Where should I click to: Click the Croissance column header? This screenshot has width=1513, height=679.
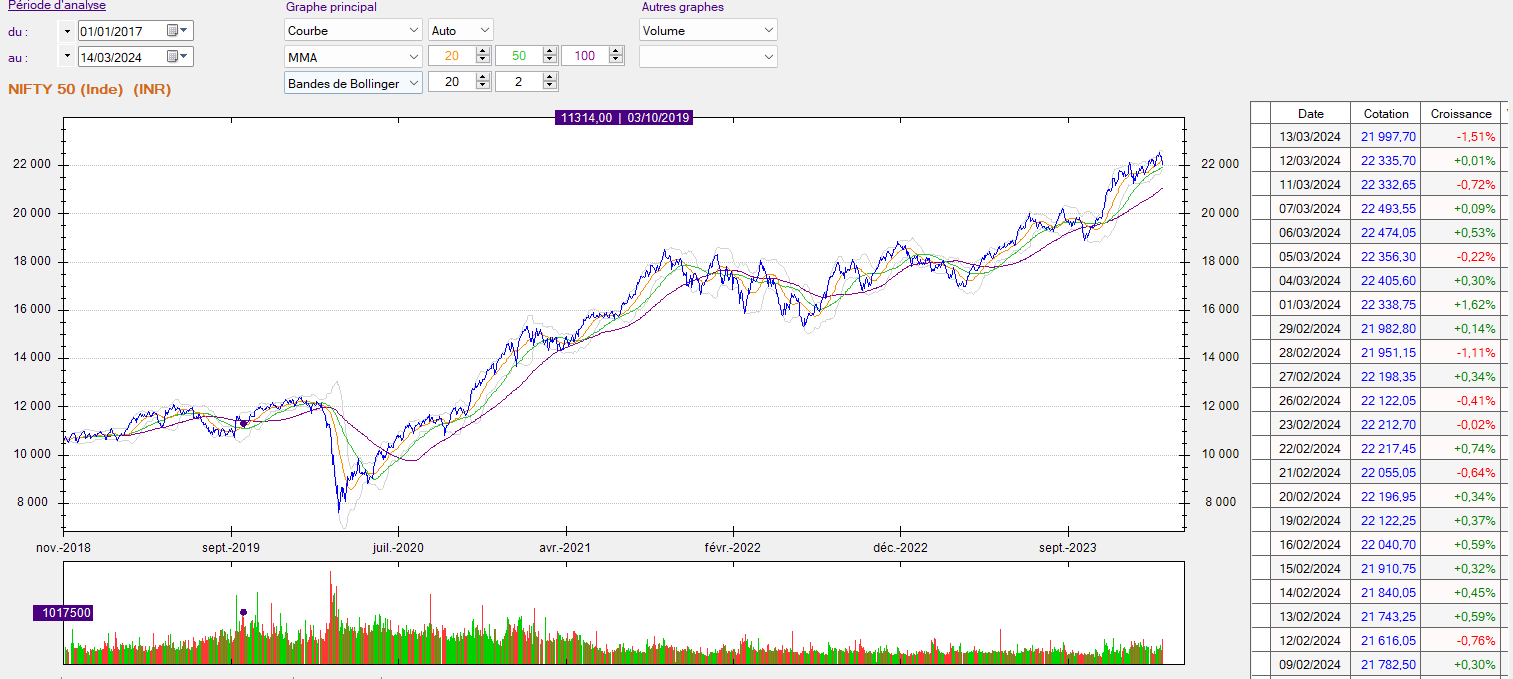click(1460, 114)
